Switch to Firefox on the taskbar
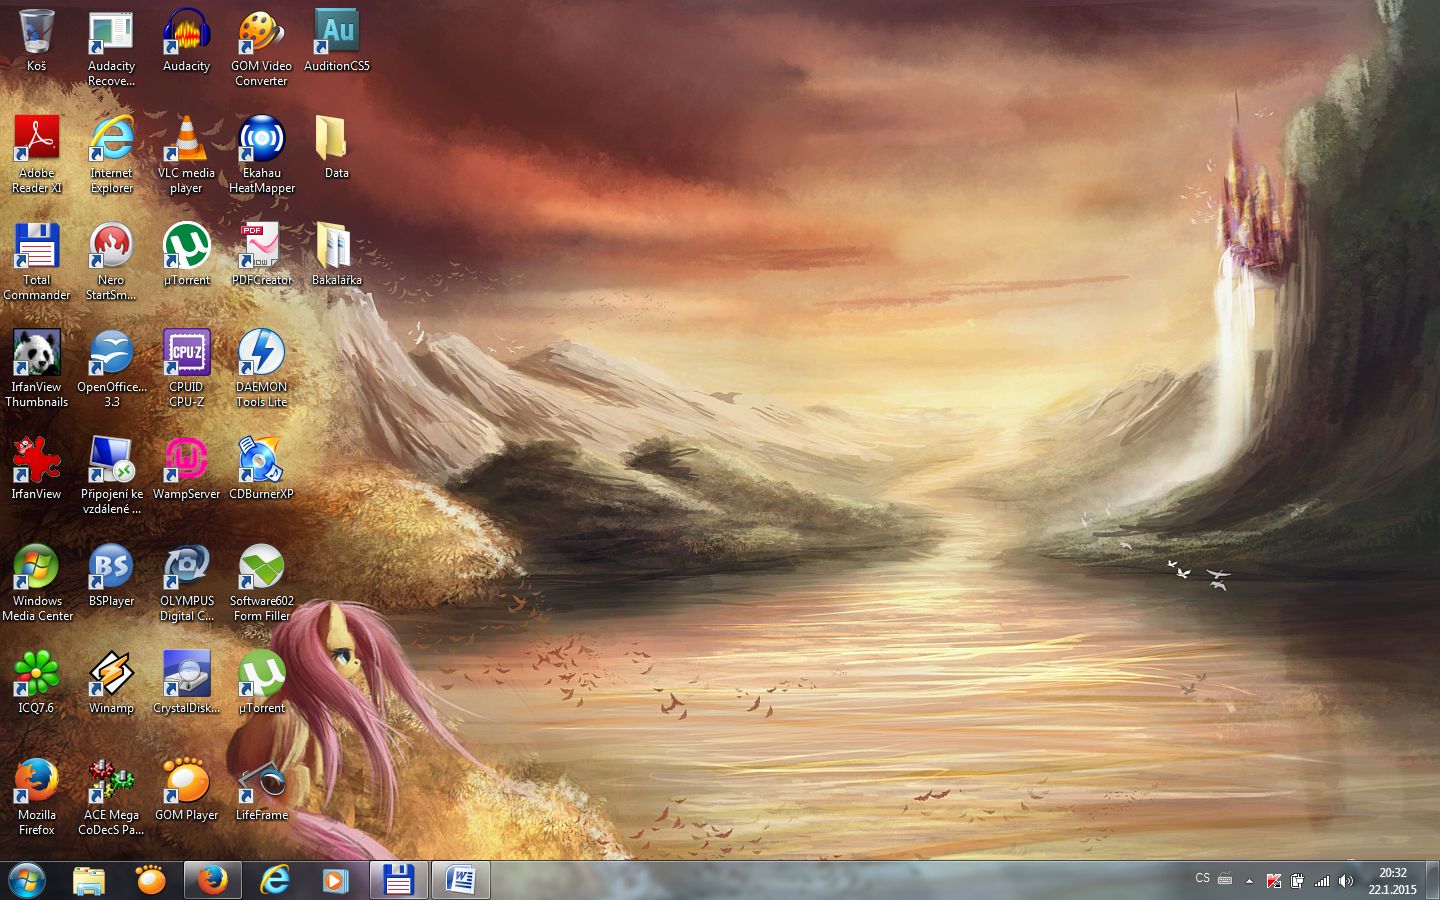The image size is (1440, 900). coord(212,880)
